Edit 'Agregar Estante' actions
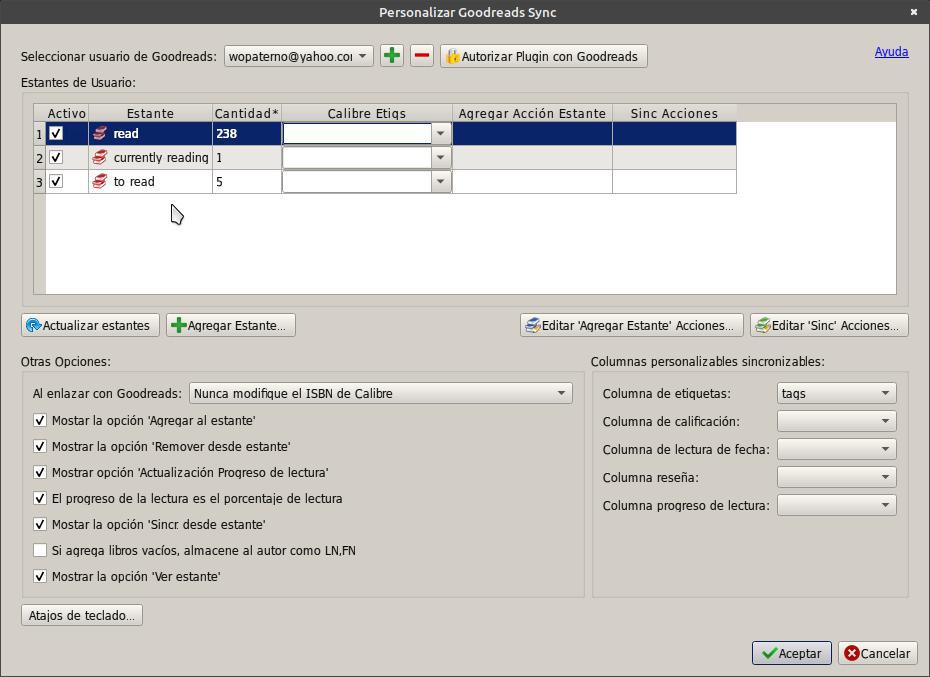Viewport: 930px width, 677px height. [632, 325]
